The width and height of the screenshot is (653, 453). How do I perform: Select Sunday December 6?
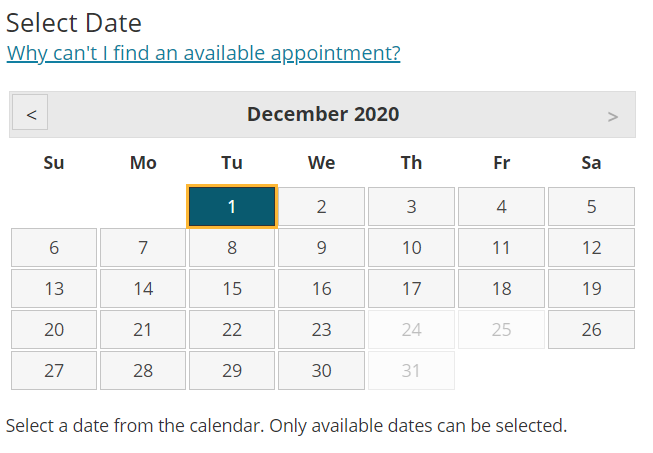point(54,248)
